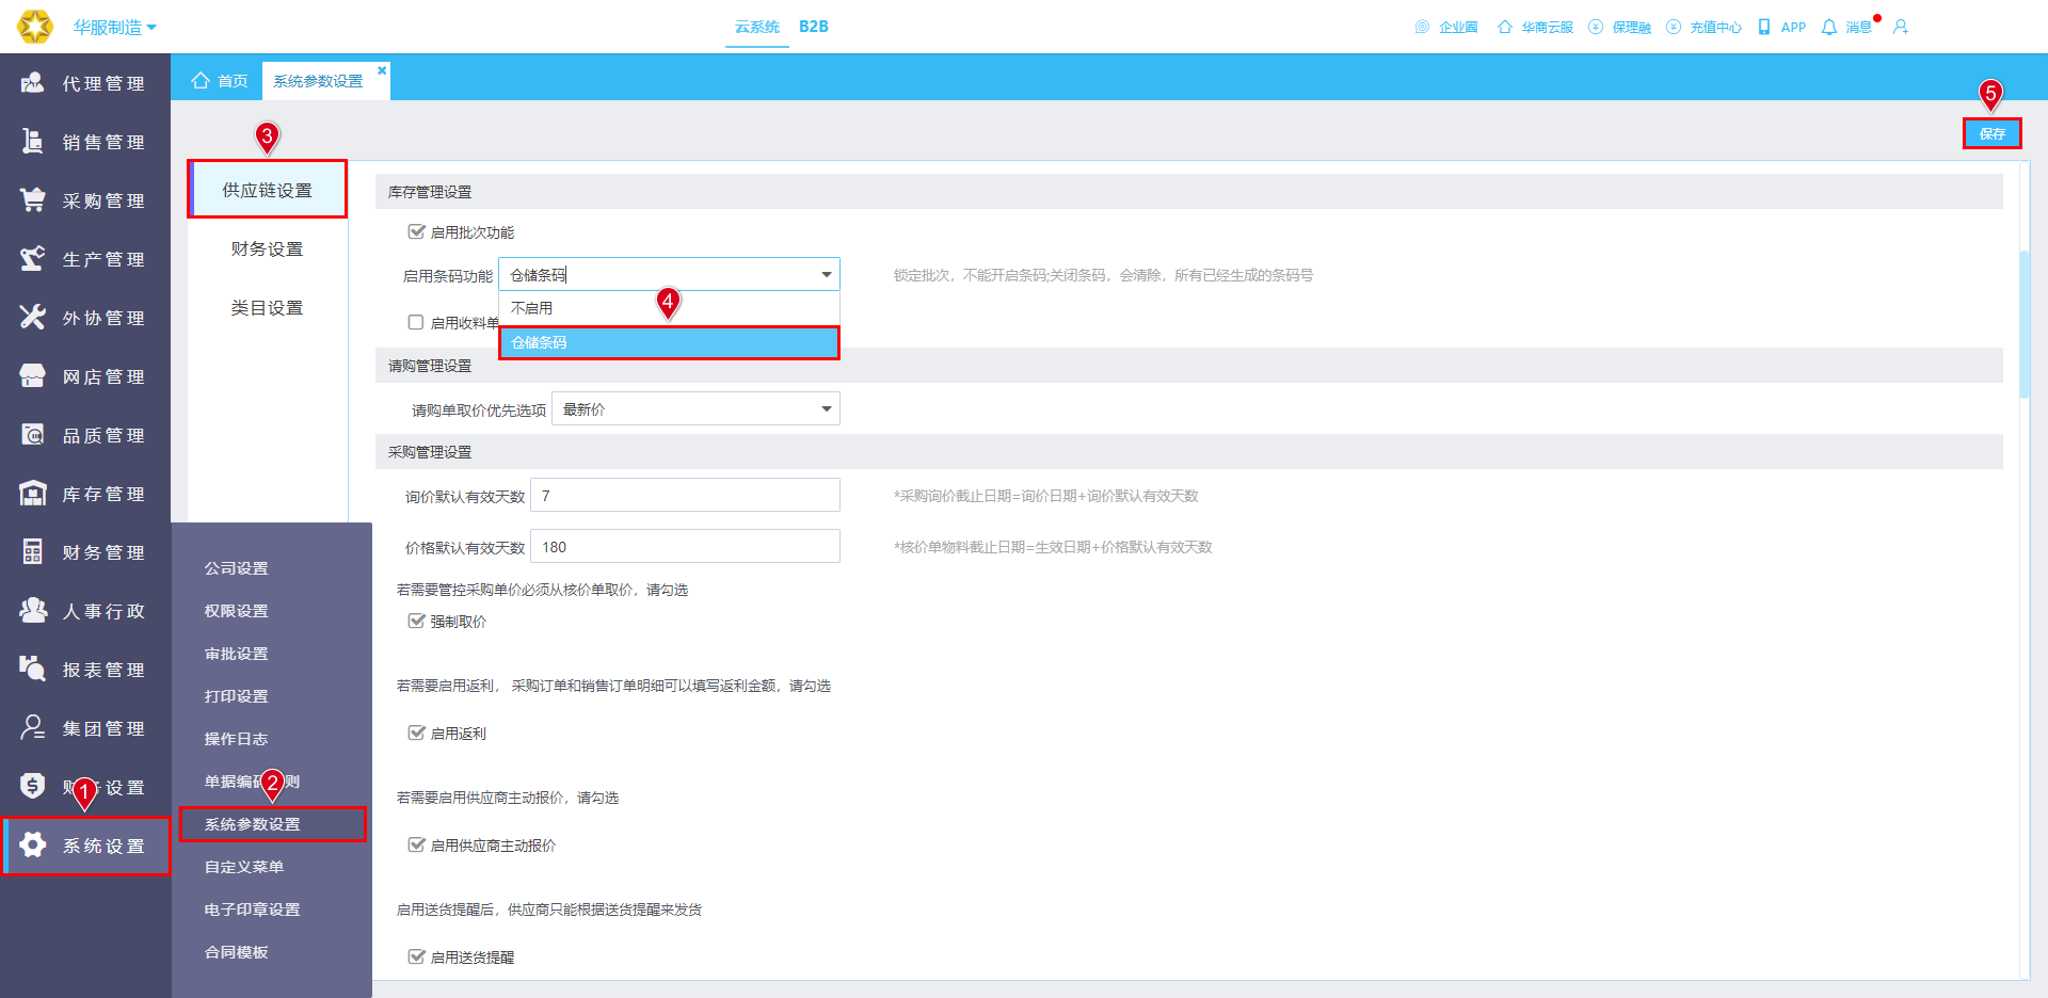Select the 生产管理 sidebar icon
The image size is (2048, 998).
(x=32, y=259)
